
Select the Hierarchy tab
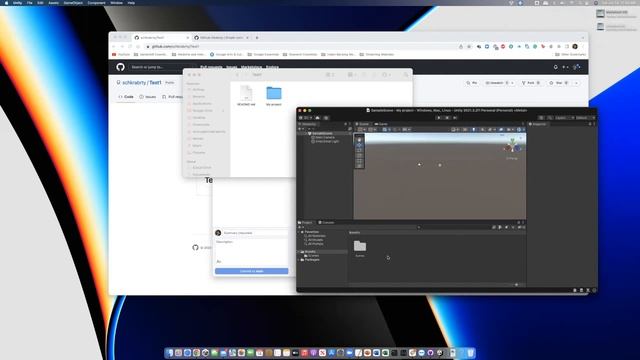pos(308,124)
